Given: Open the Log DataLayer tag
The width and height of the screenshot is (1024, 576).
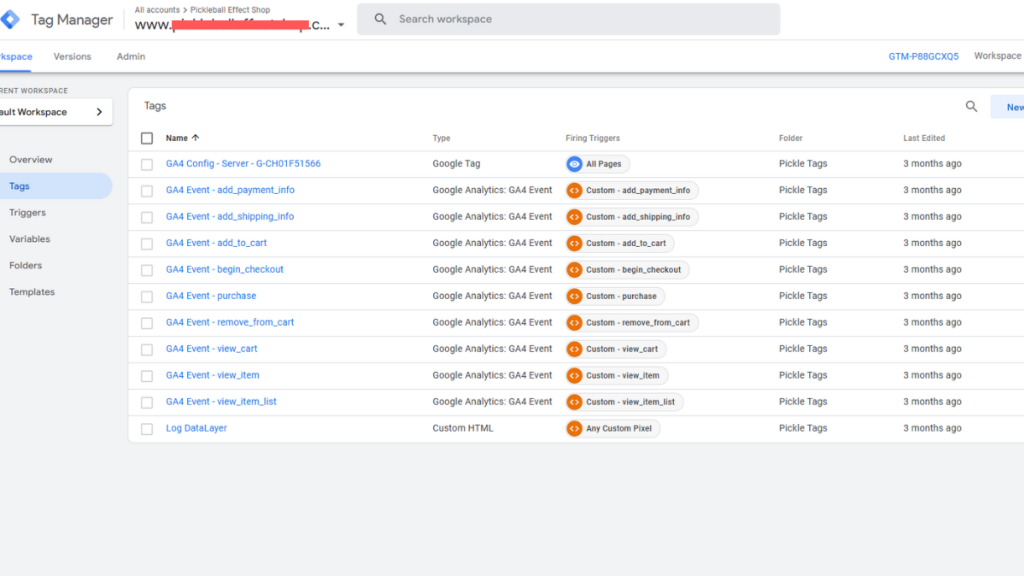Looking at the screenshot, I should [197, 428].
